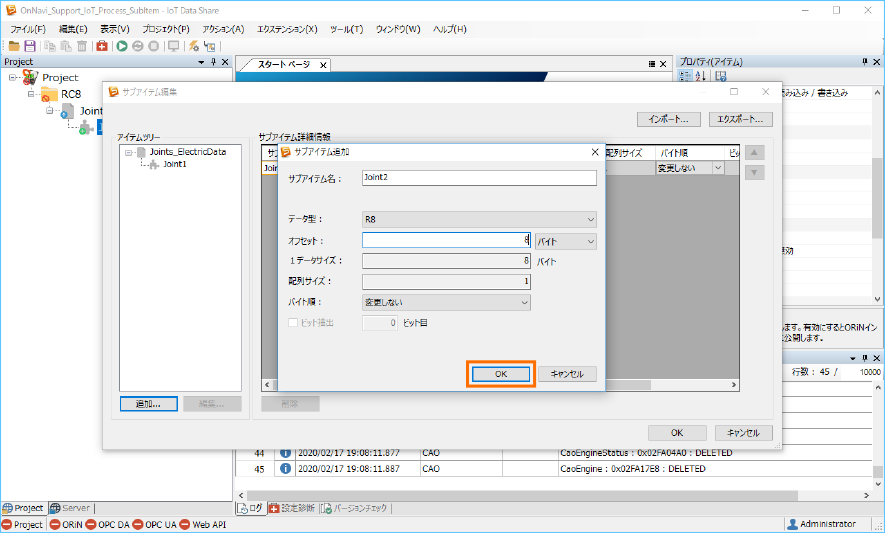Sort properties alphabetically with A-Z icon
This screenshot has height=533, width=885.
click(x=701, y=76)
